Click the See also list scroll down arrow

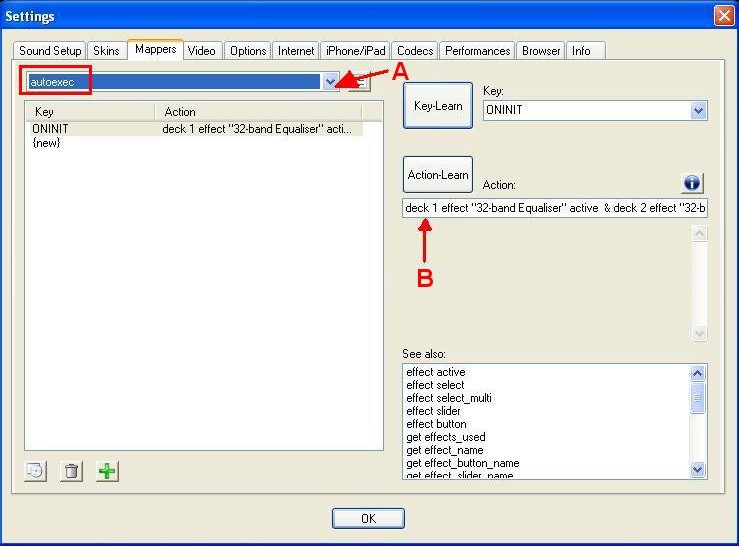pos(698,470)
